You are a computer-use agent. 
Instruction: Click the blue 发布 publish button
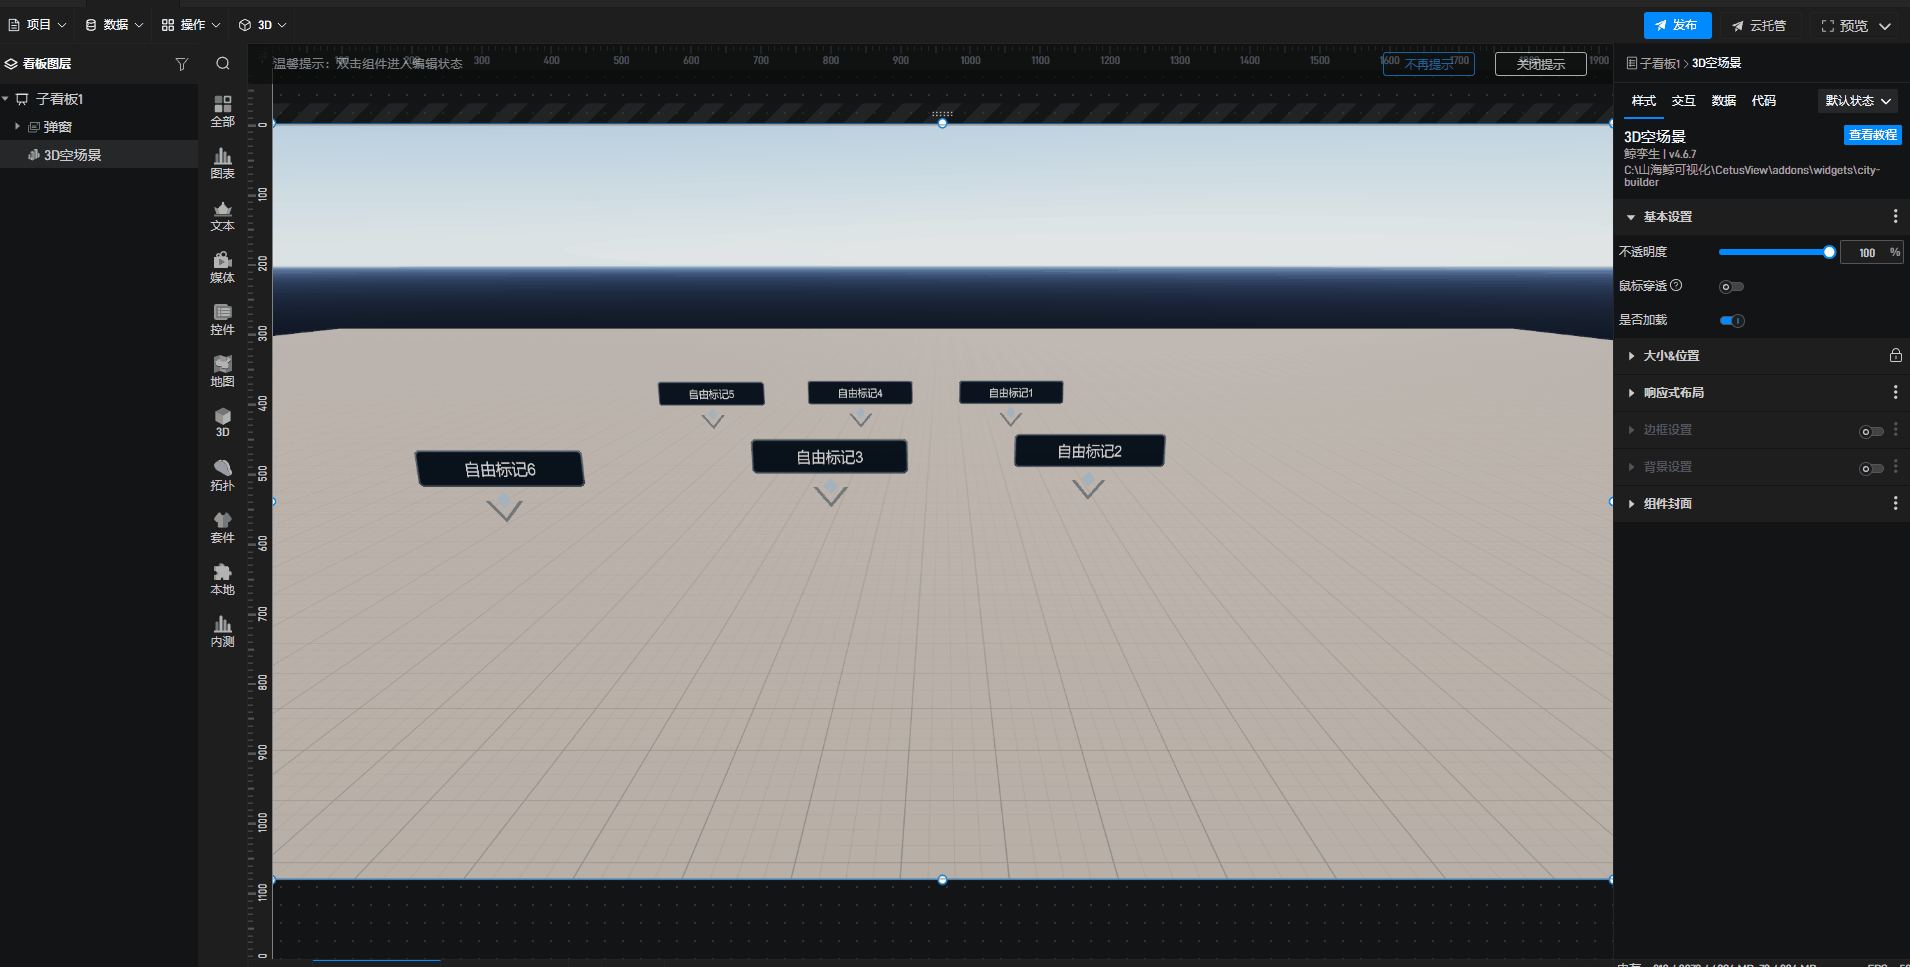[x=1676, y=25]
